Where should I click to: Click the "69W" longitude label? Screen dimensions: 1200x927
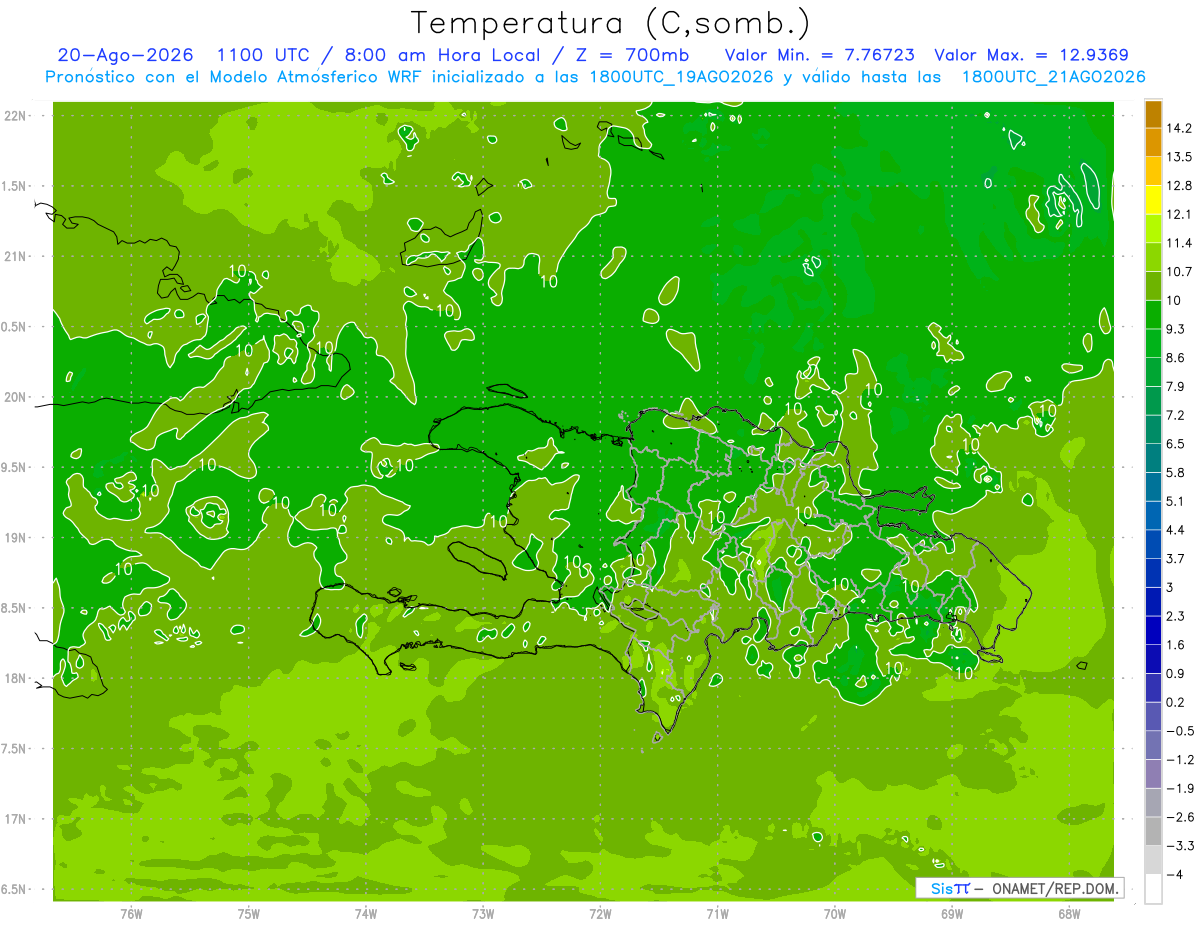click(952, 913)
